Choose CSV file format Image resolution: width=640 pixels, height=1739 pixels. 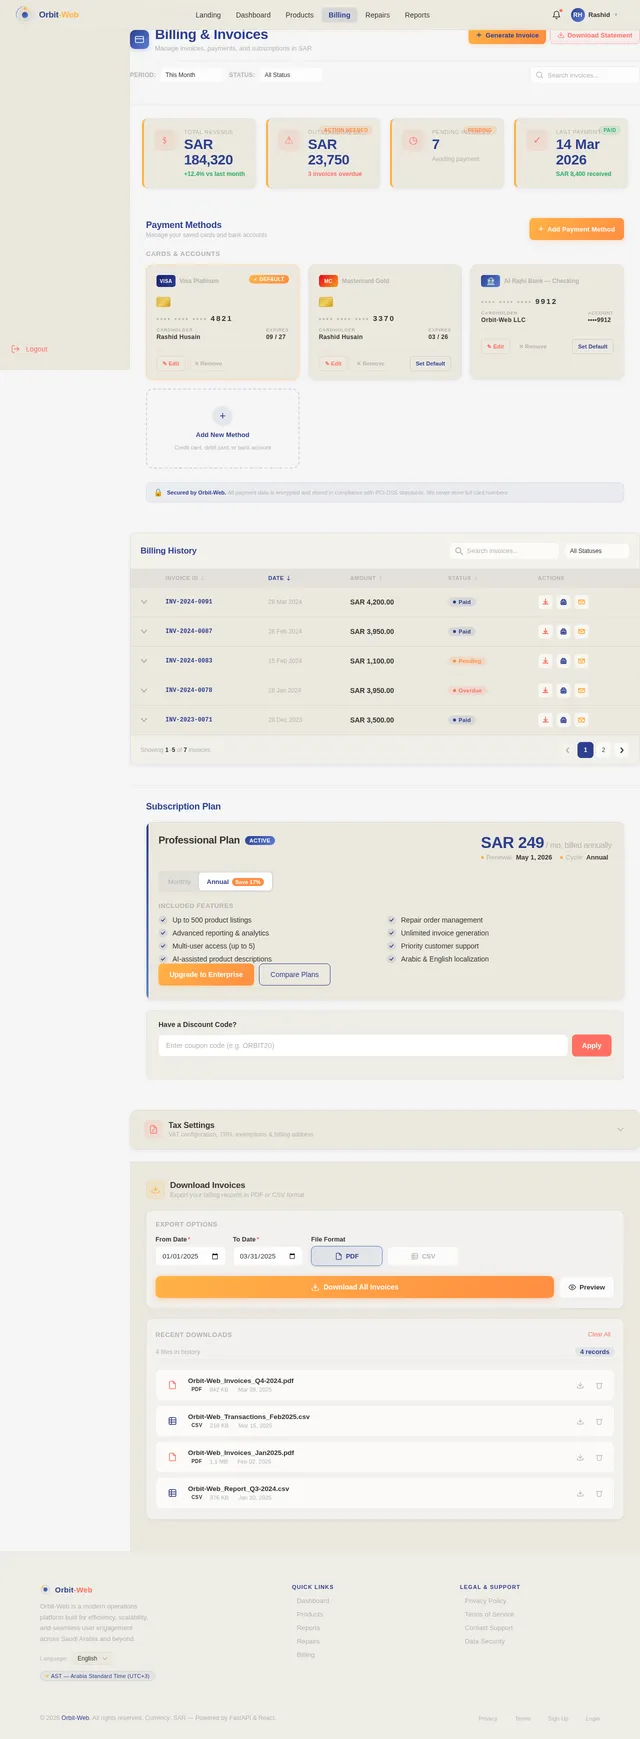tap(422, 1256)
